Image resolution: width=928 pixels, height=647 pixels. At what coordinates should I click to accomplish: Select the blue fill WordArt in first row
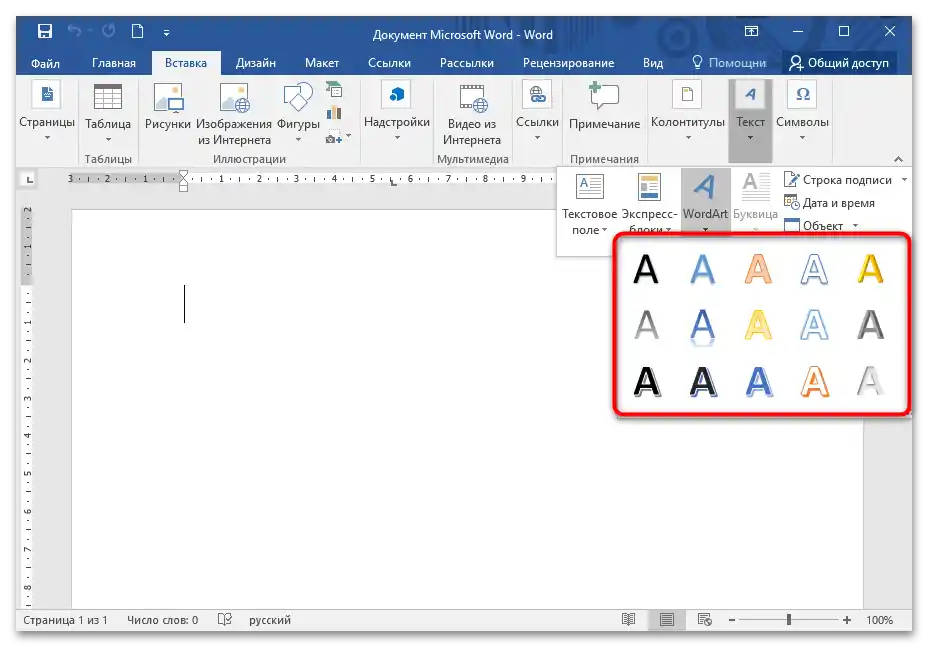pos(703,270)
